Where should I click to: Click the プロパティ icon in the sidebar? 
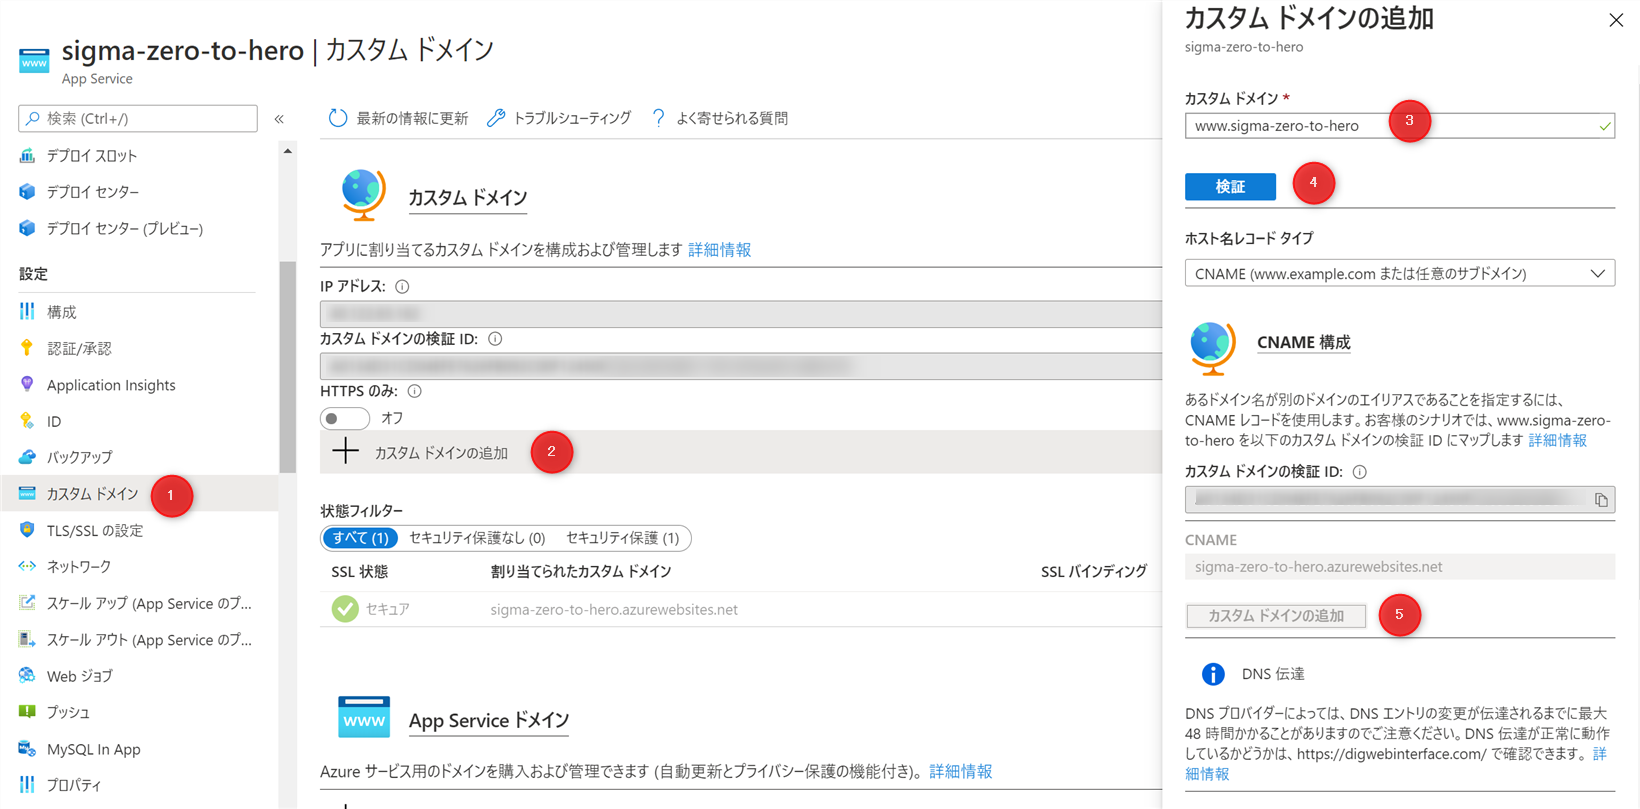[27, 785]
